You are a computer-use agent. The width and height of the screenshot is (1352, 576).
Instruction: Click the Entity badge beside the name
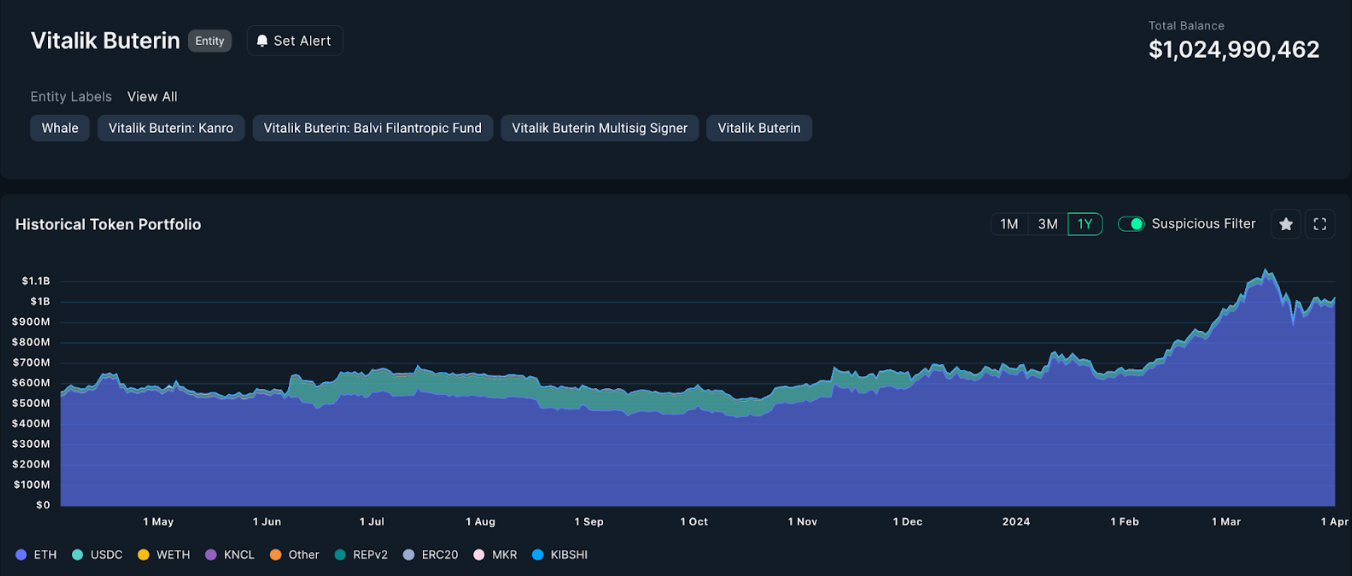[x=210, y=41]
